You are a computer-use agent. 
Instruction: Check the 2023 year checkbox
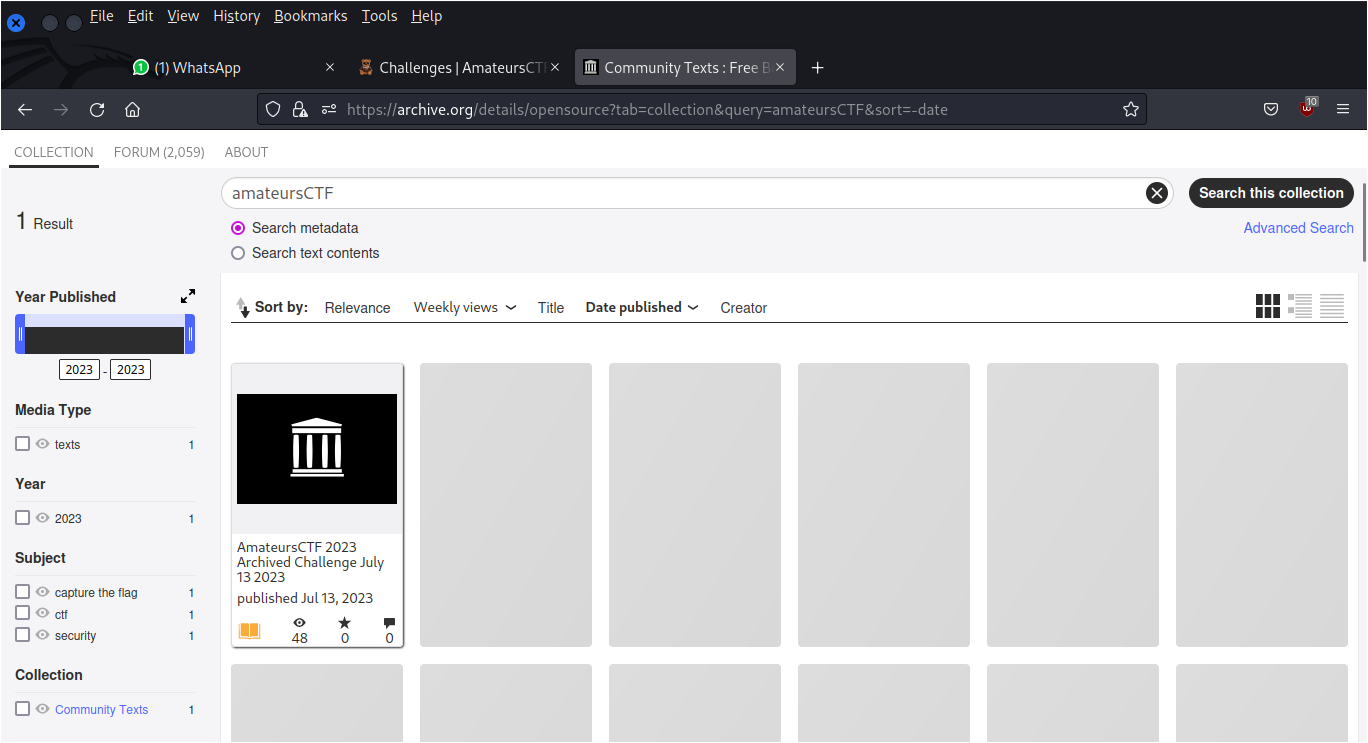click(x=22, y=517)
